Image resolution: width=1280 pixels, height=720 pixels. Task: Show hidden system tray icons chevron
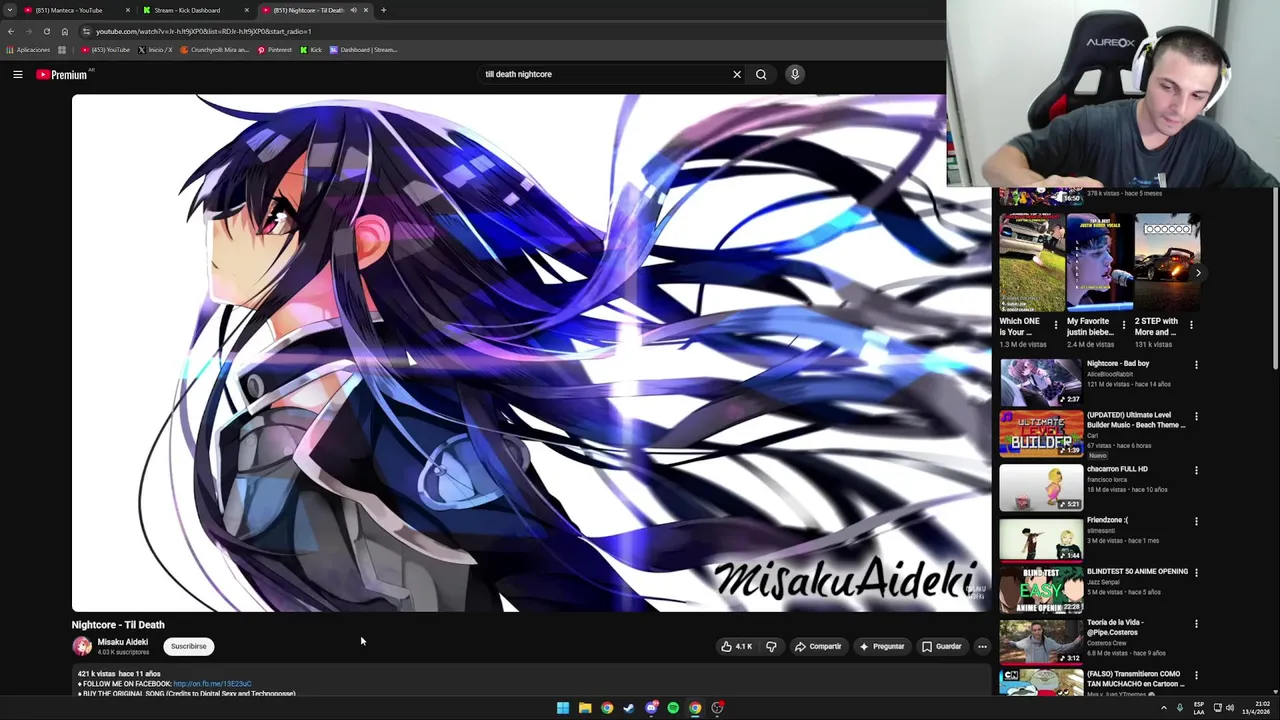pos(1163,708)
